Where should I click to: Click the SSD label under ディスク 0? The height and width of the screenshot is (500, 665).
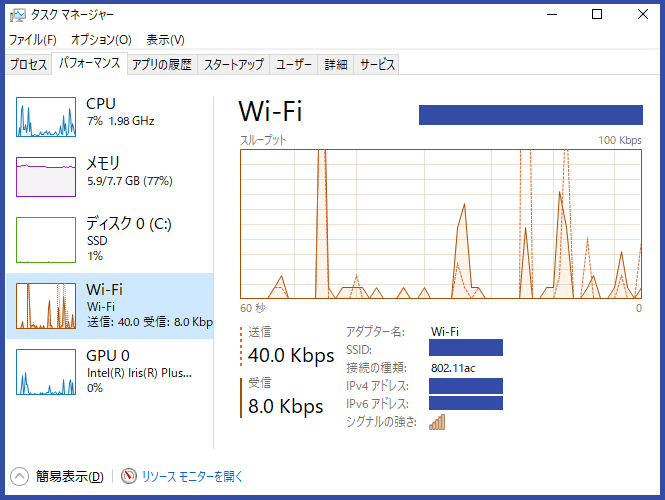[x=97, y=240]
